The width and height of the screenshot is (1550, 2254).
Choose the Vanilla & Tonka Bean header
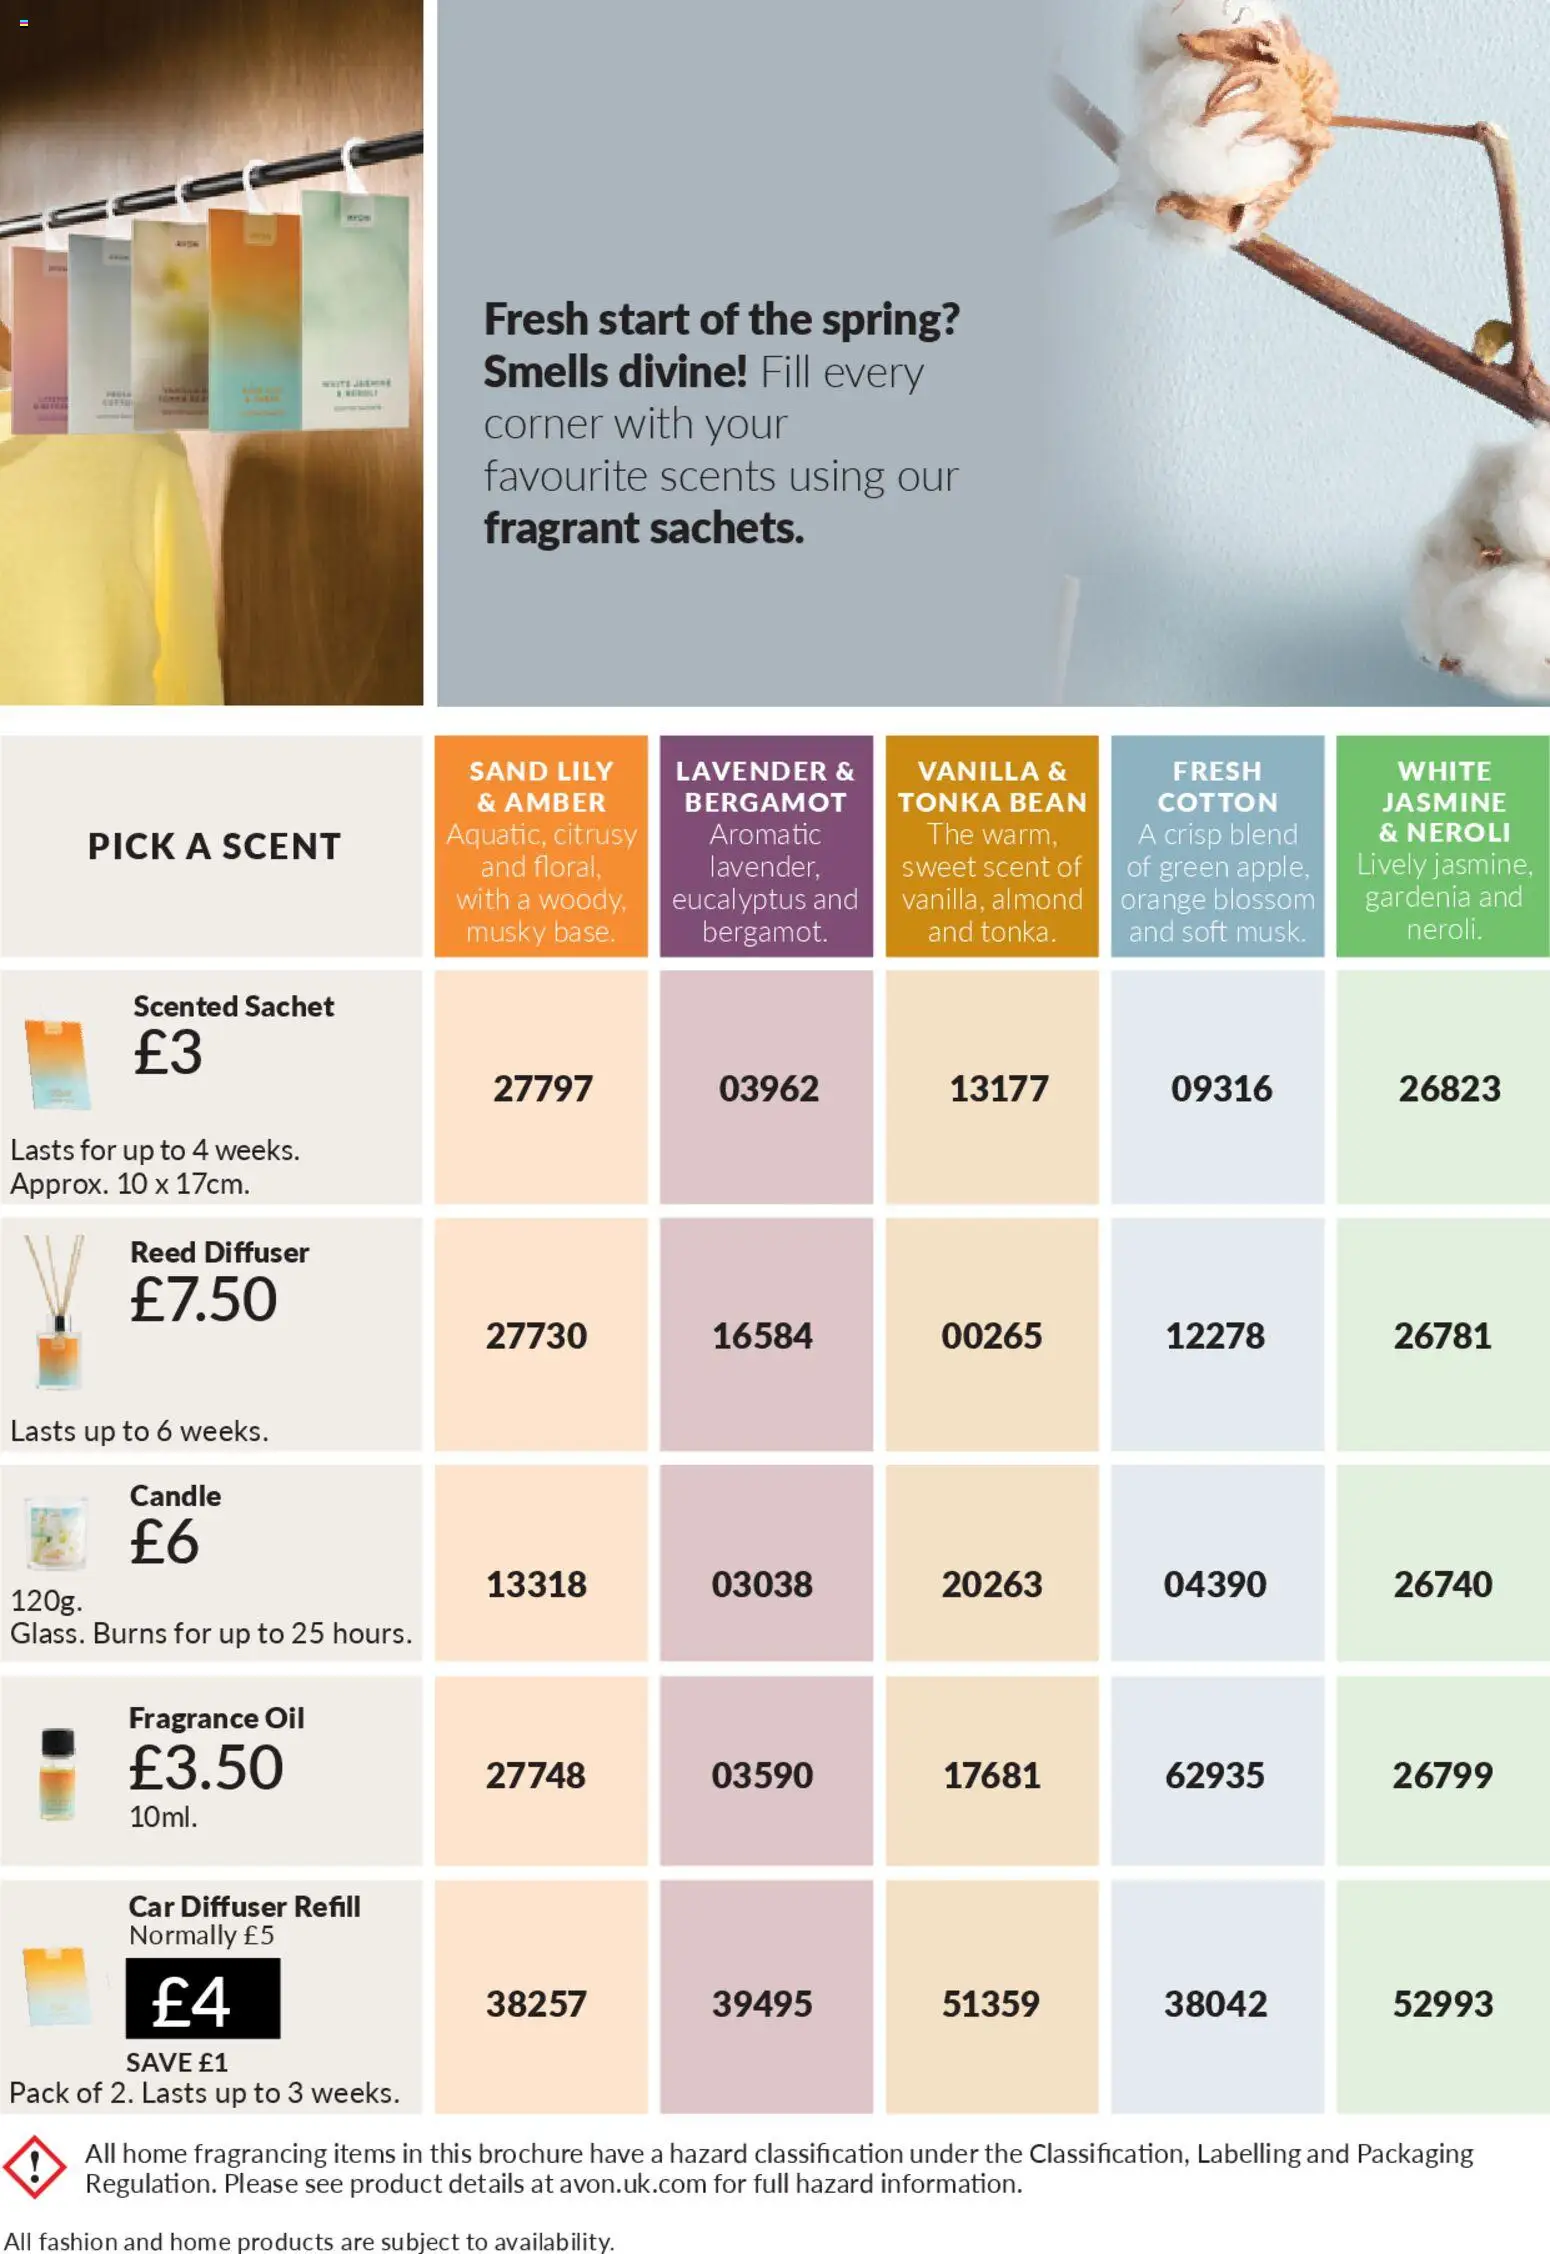(991, 848)
